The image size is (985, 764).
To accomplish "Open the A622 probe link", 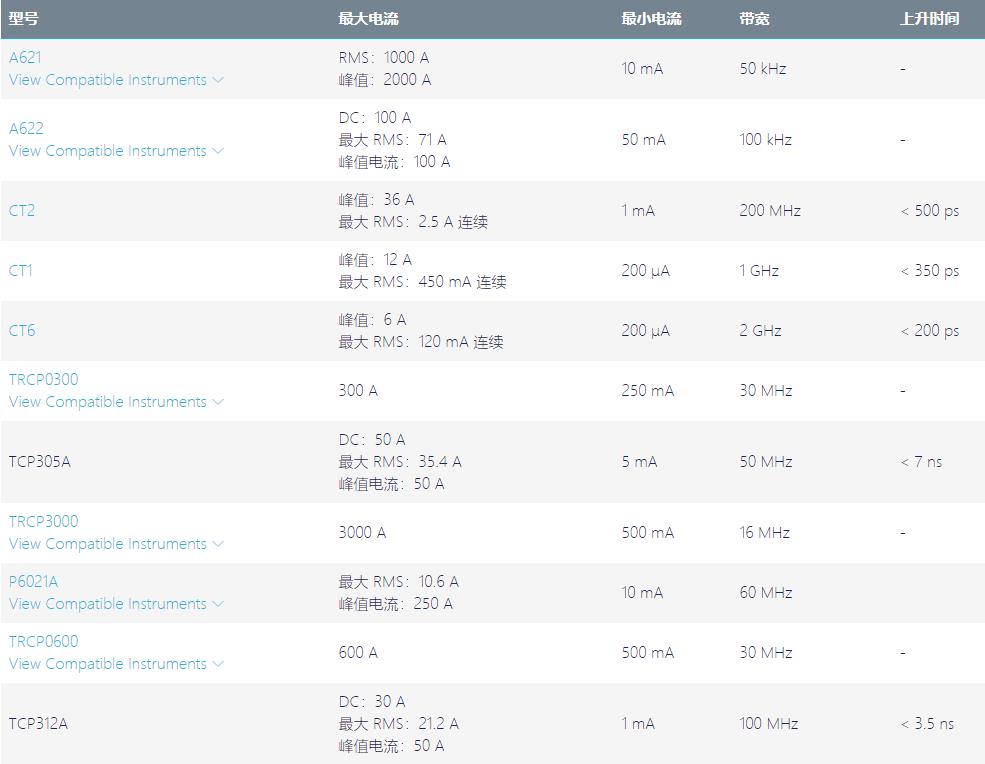I will coord(26,129).
